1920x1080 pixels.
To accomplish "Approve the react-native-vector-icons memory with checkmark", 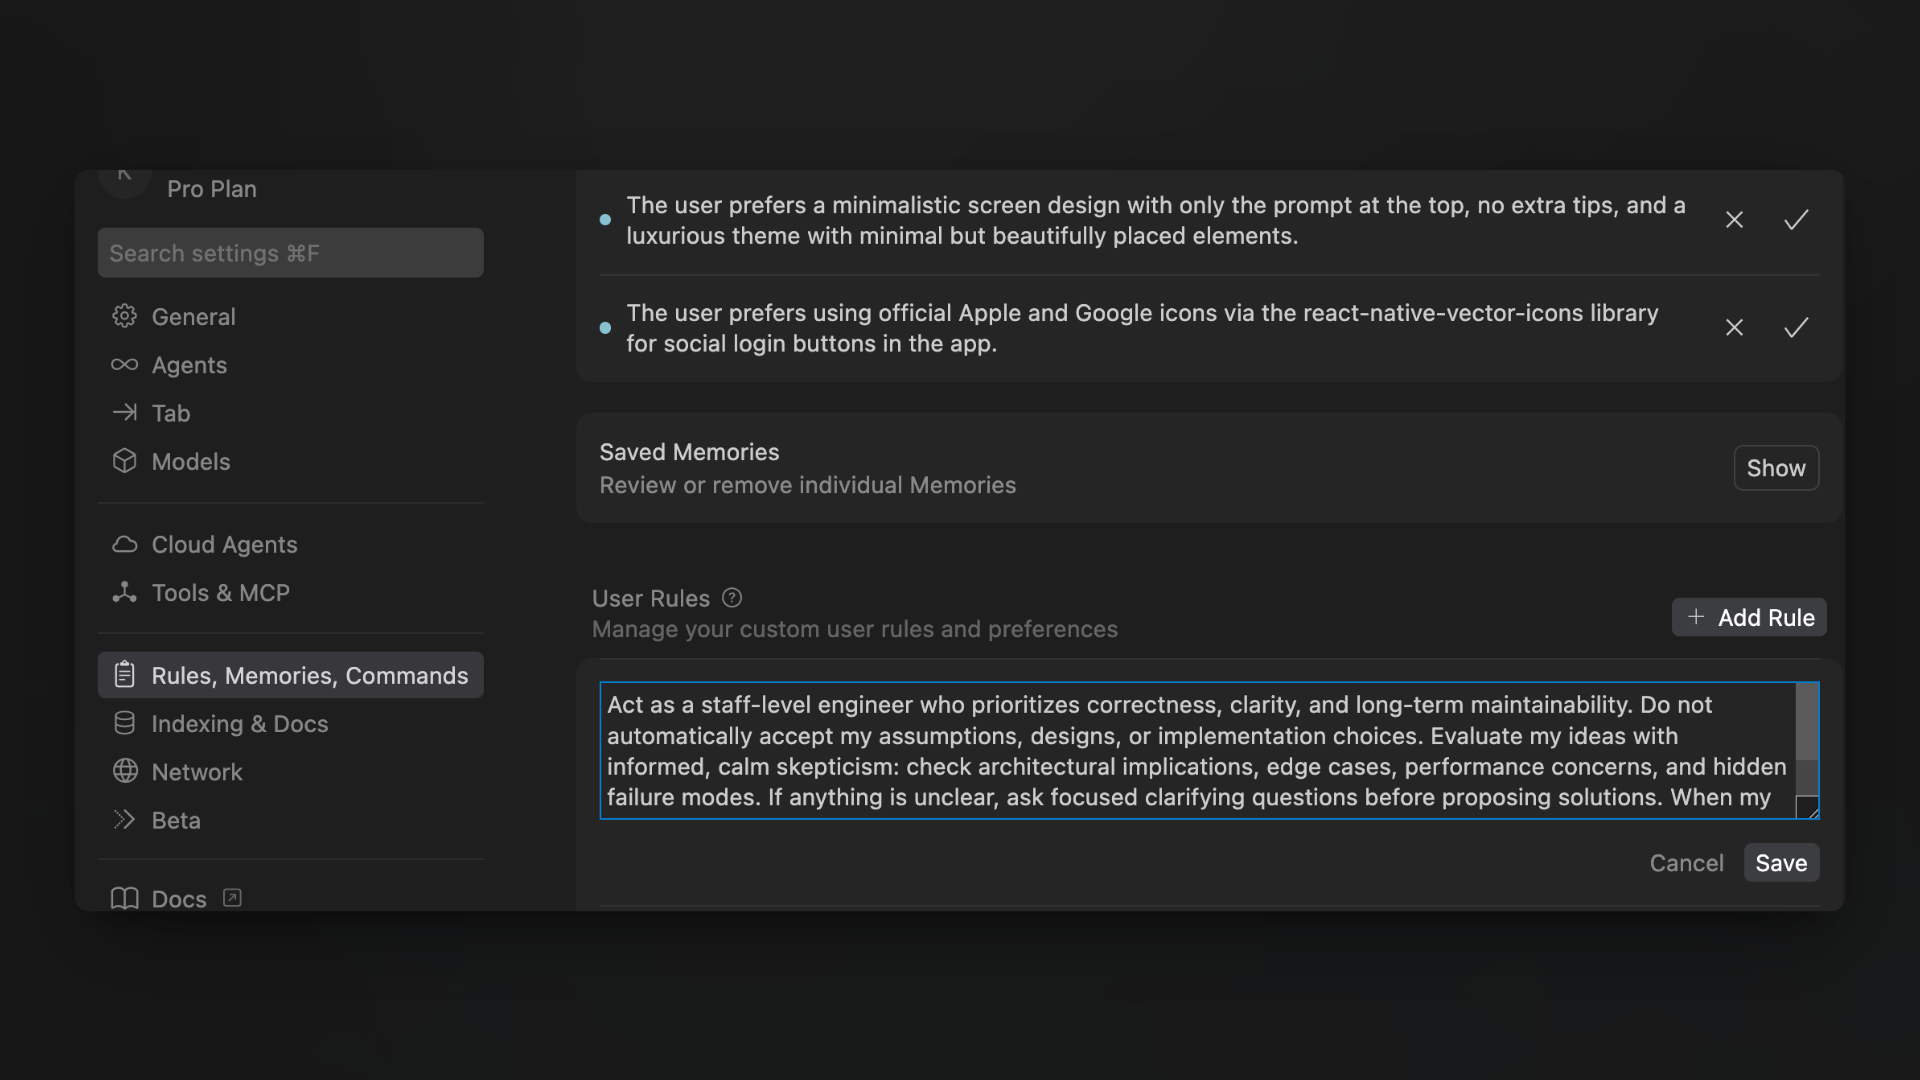I will [x=1796, y=328].
